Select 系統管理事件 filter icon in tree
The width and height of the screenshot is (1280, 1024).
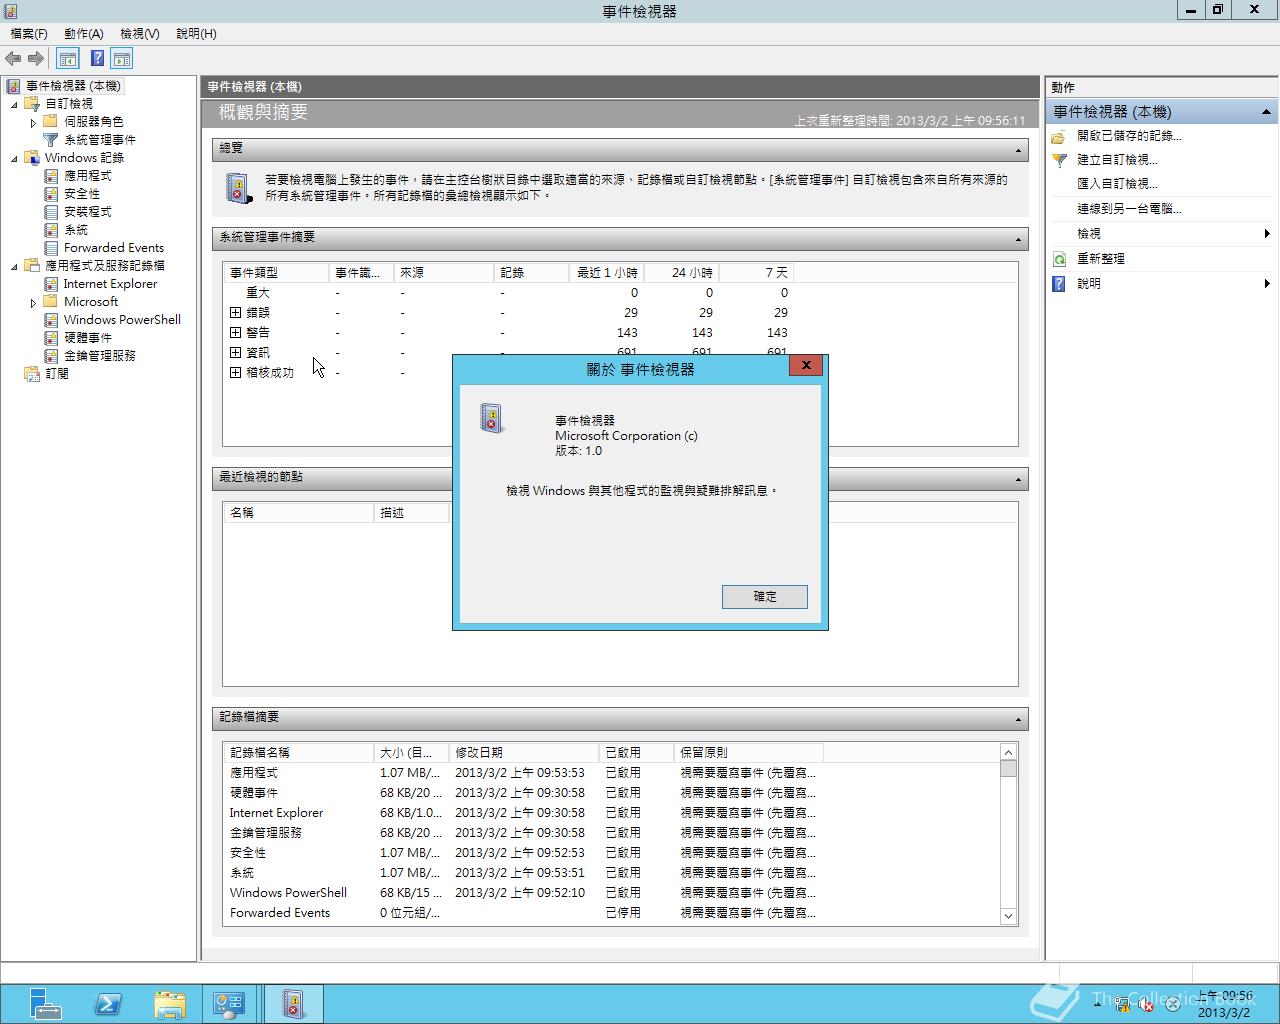pos(51,140)
